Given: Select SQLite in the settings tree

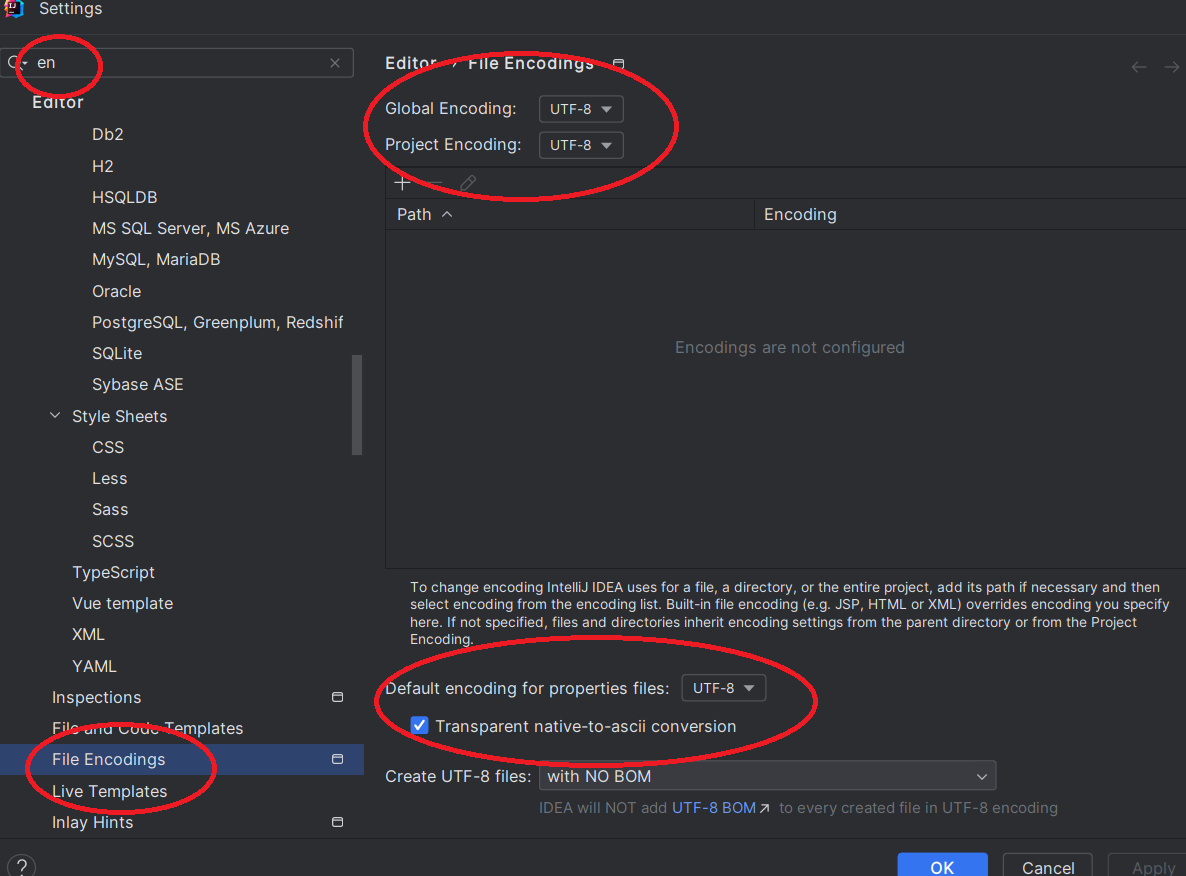Looking at the screenshot, I should pos(116,353).
